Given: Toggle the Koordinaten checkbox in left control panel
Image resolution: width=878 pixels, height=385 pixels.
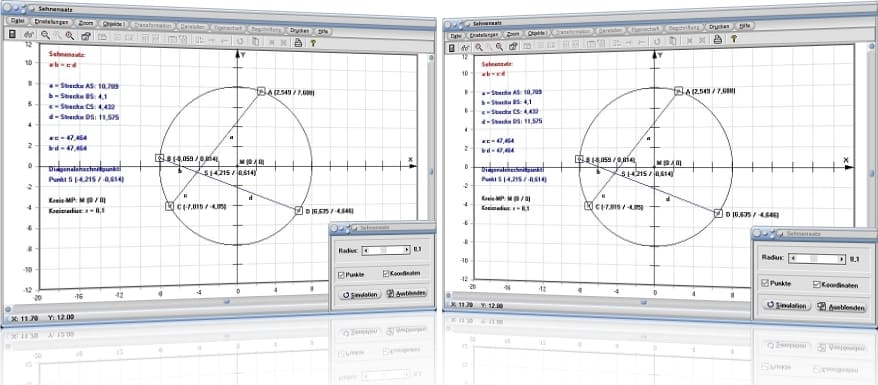Looking at the screenshot, I should coord(386,274).
